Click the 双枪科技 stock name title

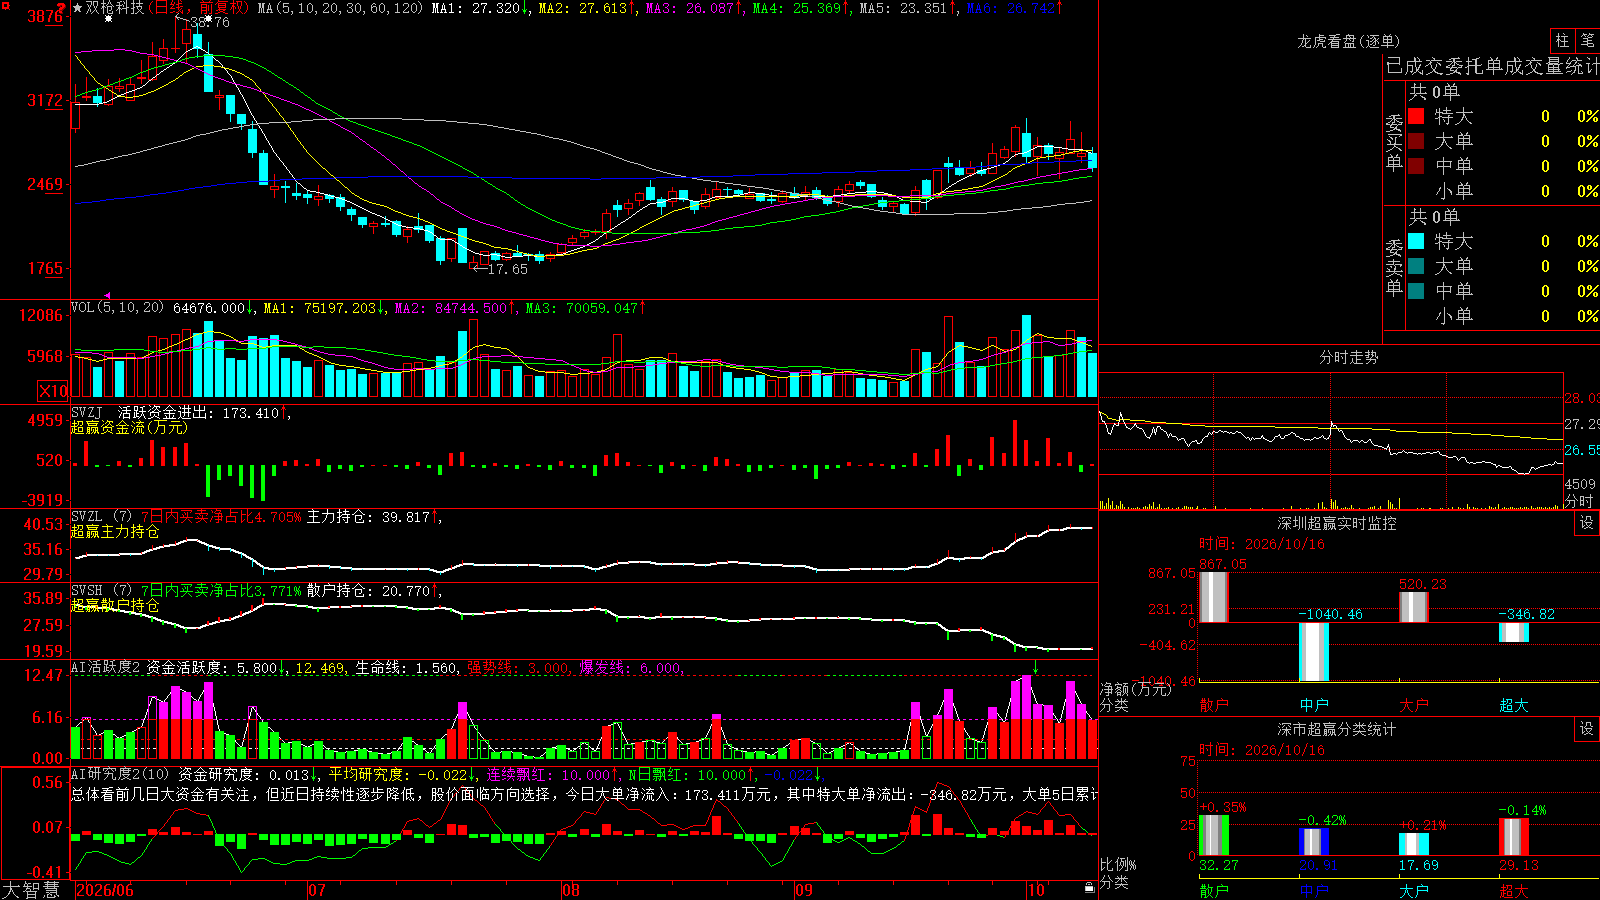tap(114, 8)
